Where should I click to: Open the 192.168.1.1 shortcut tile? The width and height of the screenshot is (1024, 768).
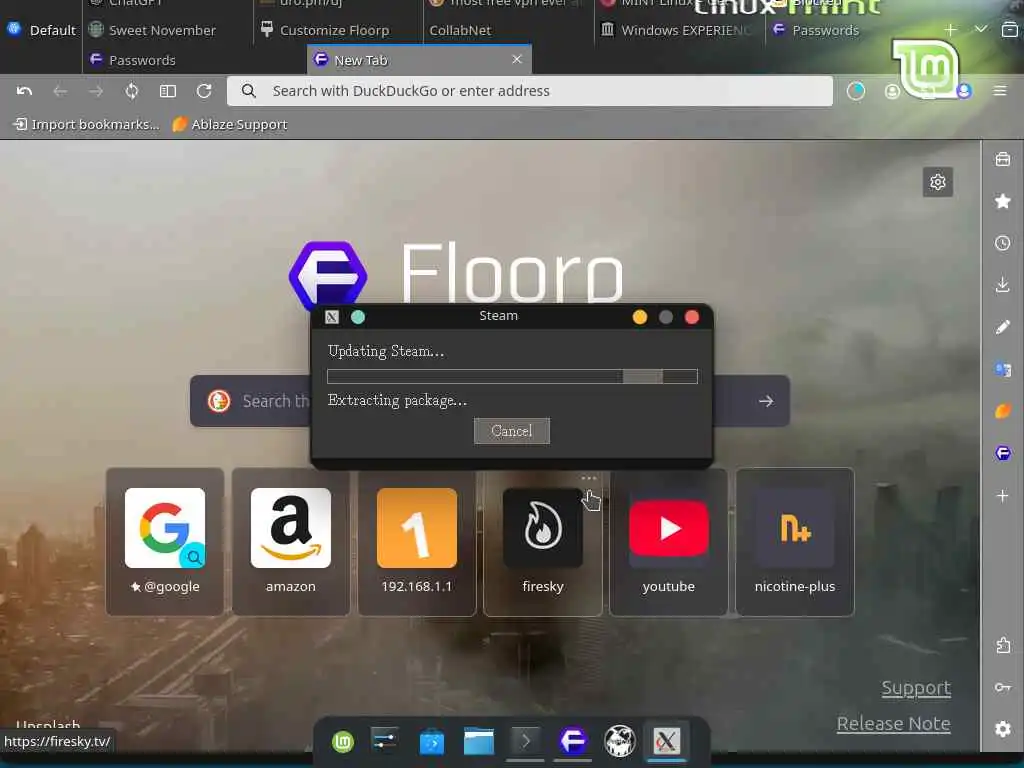click(417, 542)
